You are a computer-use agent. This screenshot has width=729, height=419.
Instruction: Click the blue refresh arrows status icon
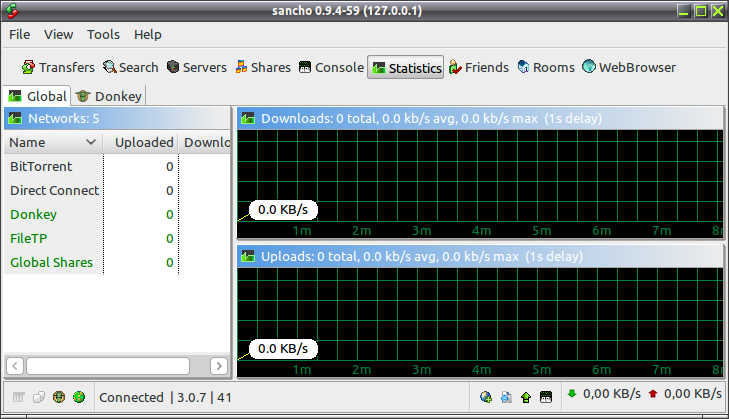point(506,397)
